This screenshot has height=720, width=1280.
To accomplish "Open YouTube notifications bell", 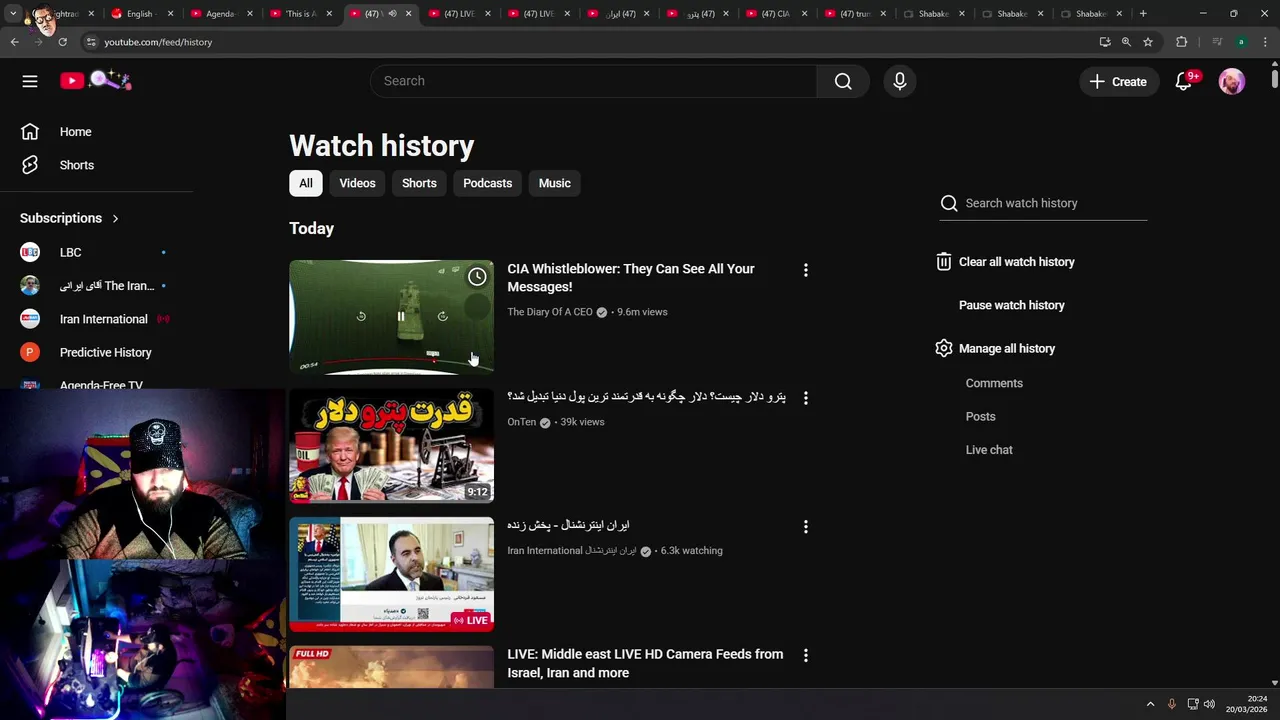I will (1184, 82).
